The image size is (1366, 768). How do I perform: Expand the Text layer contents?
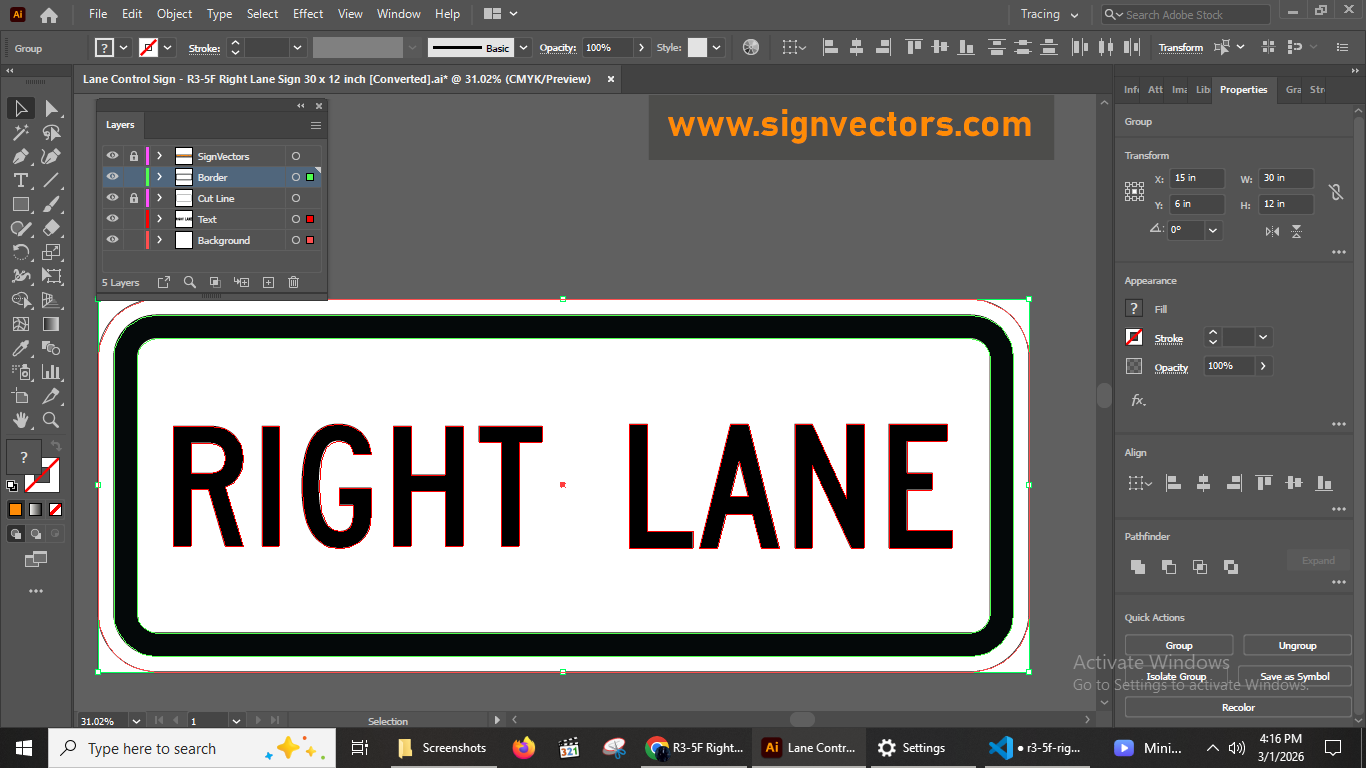click(x=159, y=219)
